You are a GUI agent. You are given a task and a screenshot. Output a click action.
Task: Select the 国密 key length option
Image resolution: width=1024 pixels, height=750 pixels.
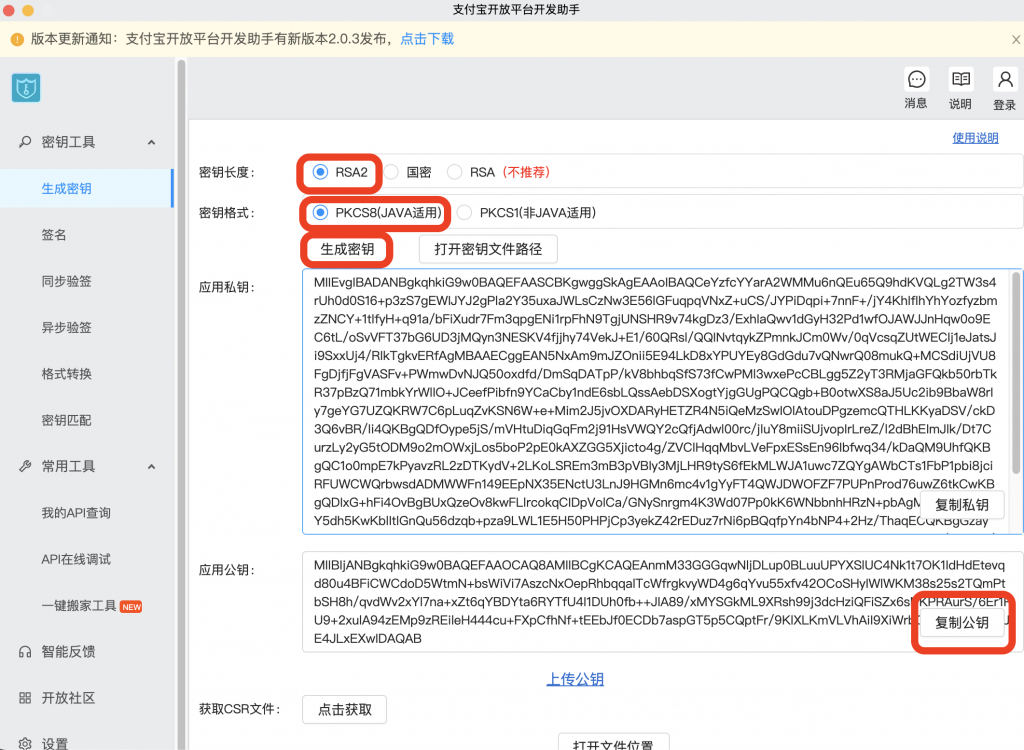(x=392, y=172)
